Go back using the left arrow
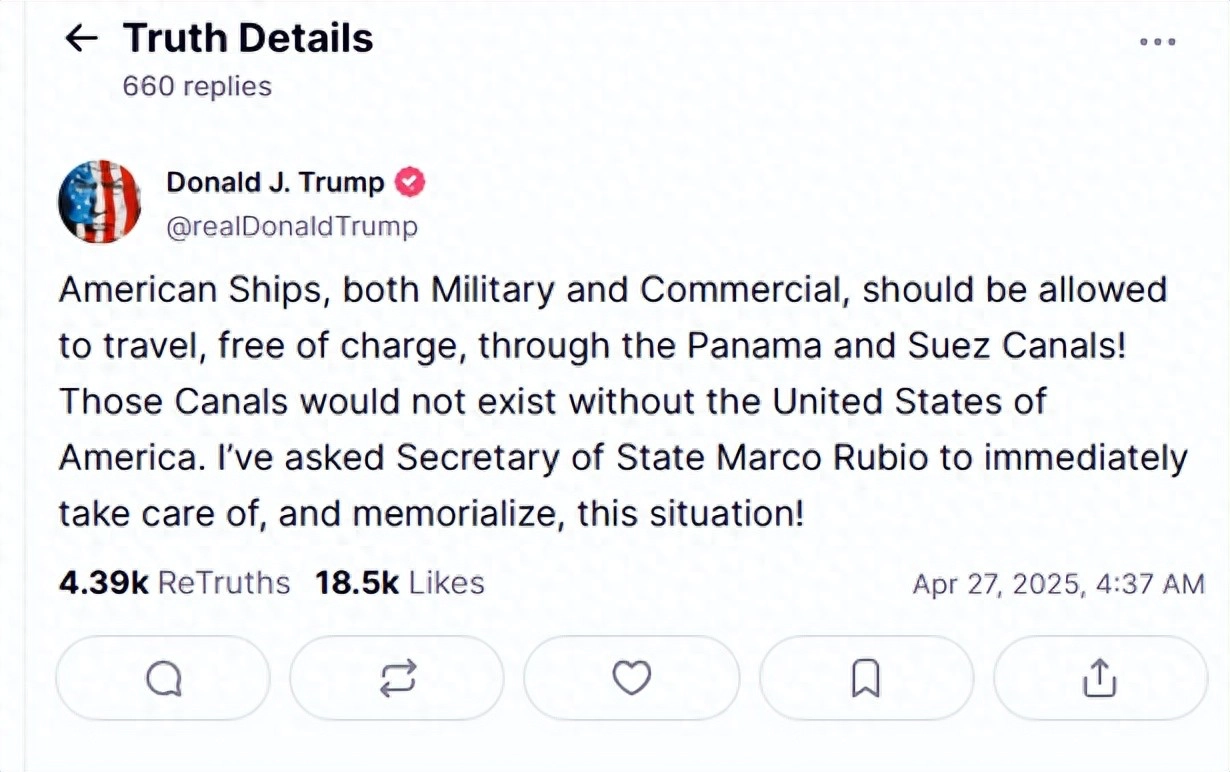The height and width of the screenshot is (772, 1230). [x=81, y=39]
